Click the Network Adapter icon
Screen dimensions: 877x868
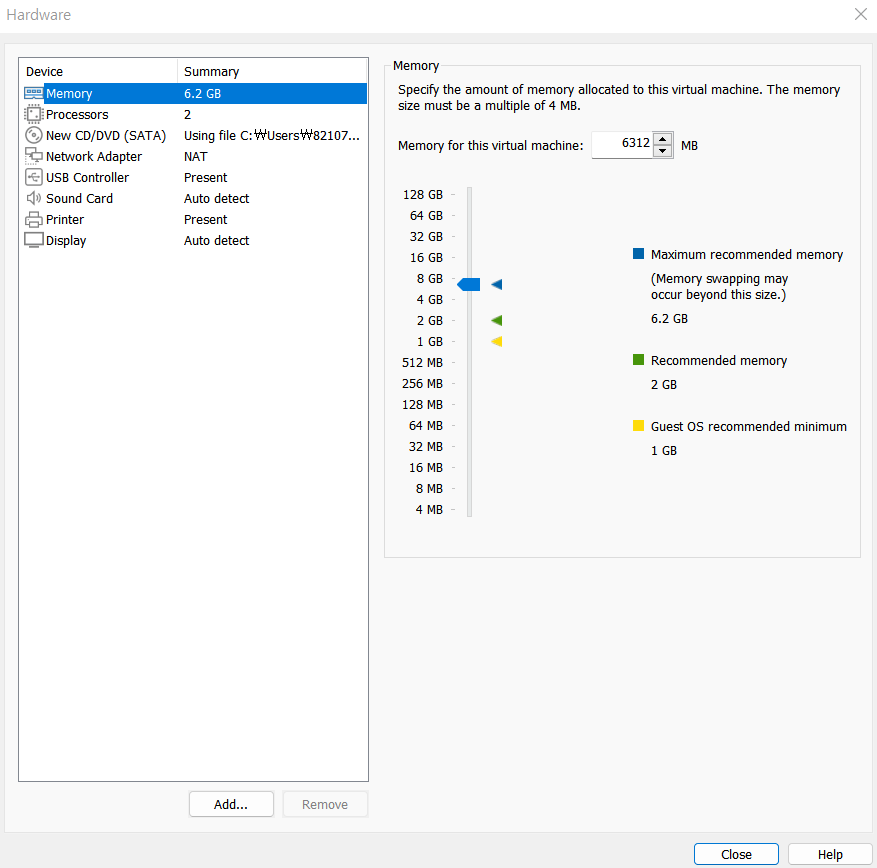coord(34,156)
